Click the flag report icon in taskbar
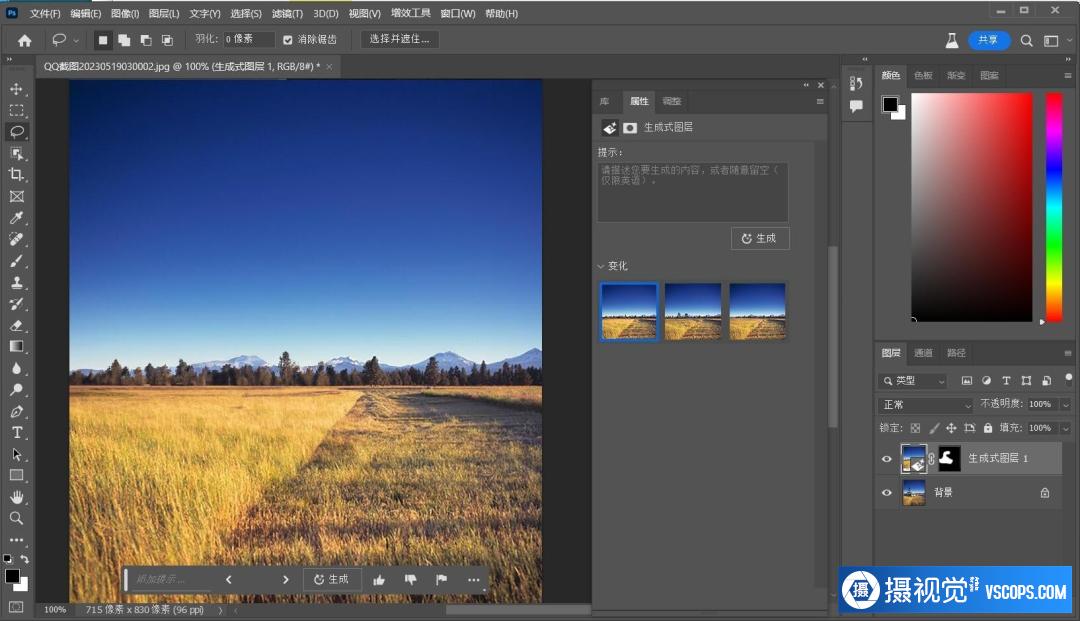1080x621 pixels. (x=442, y=580)
